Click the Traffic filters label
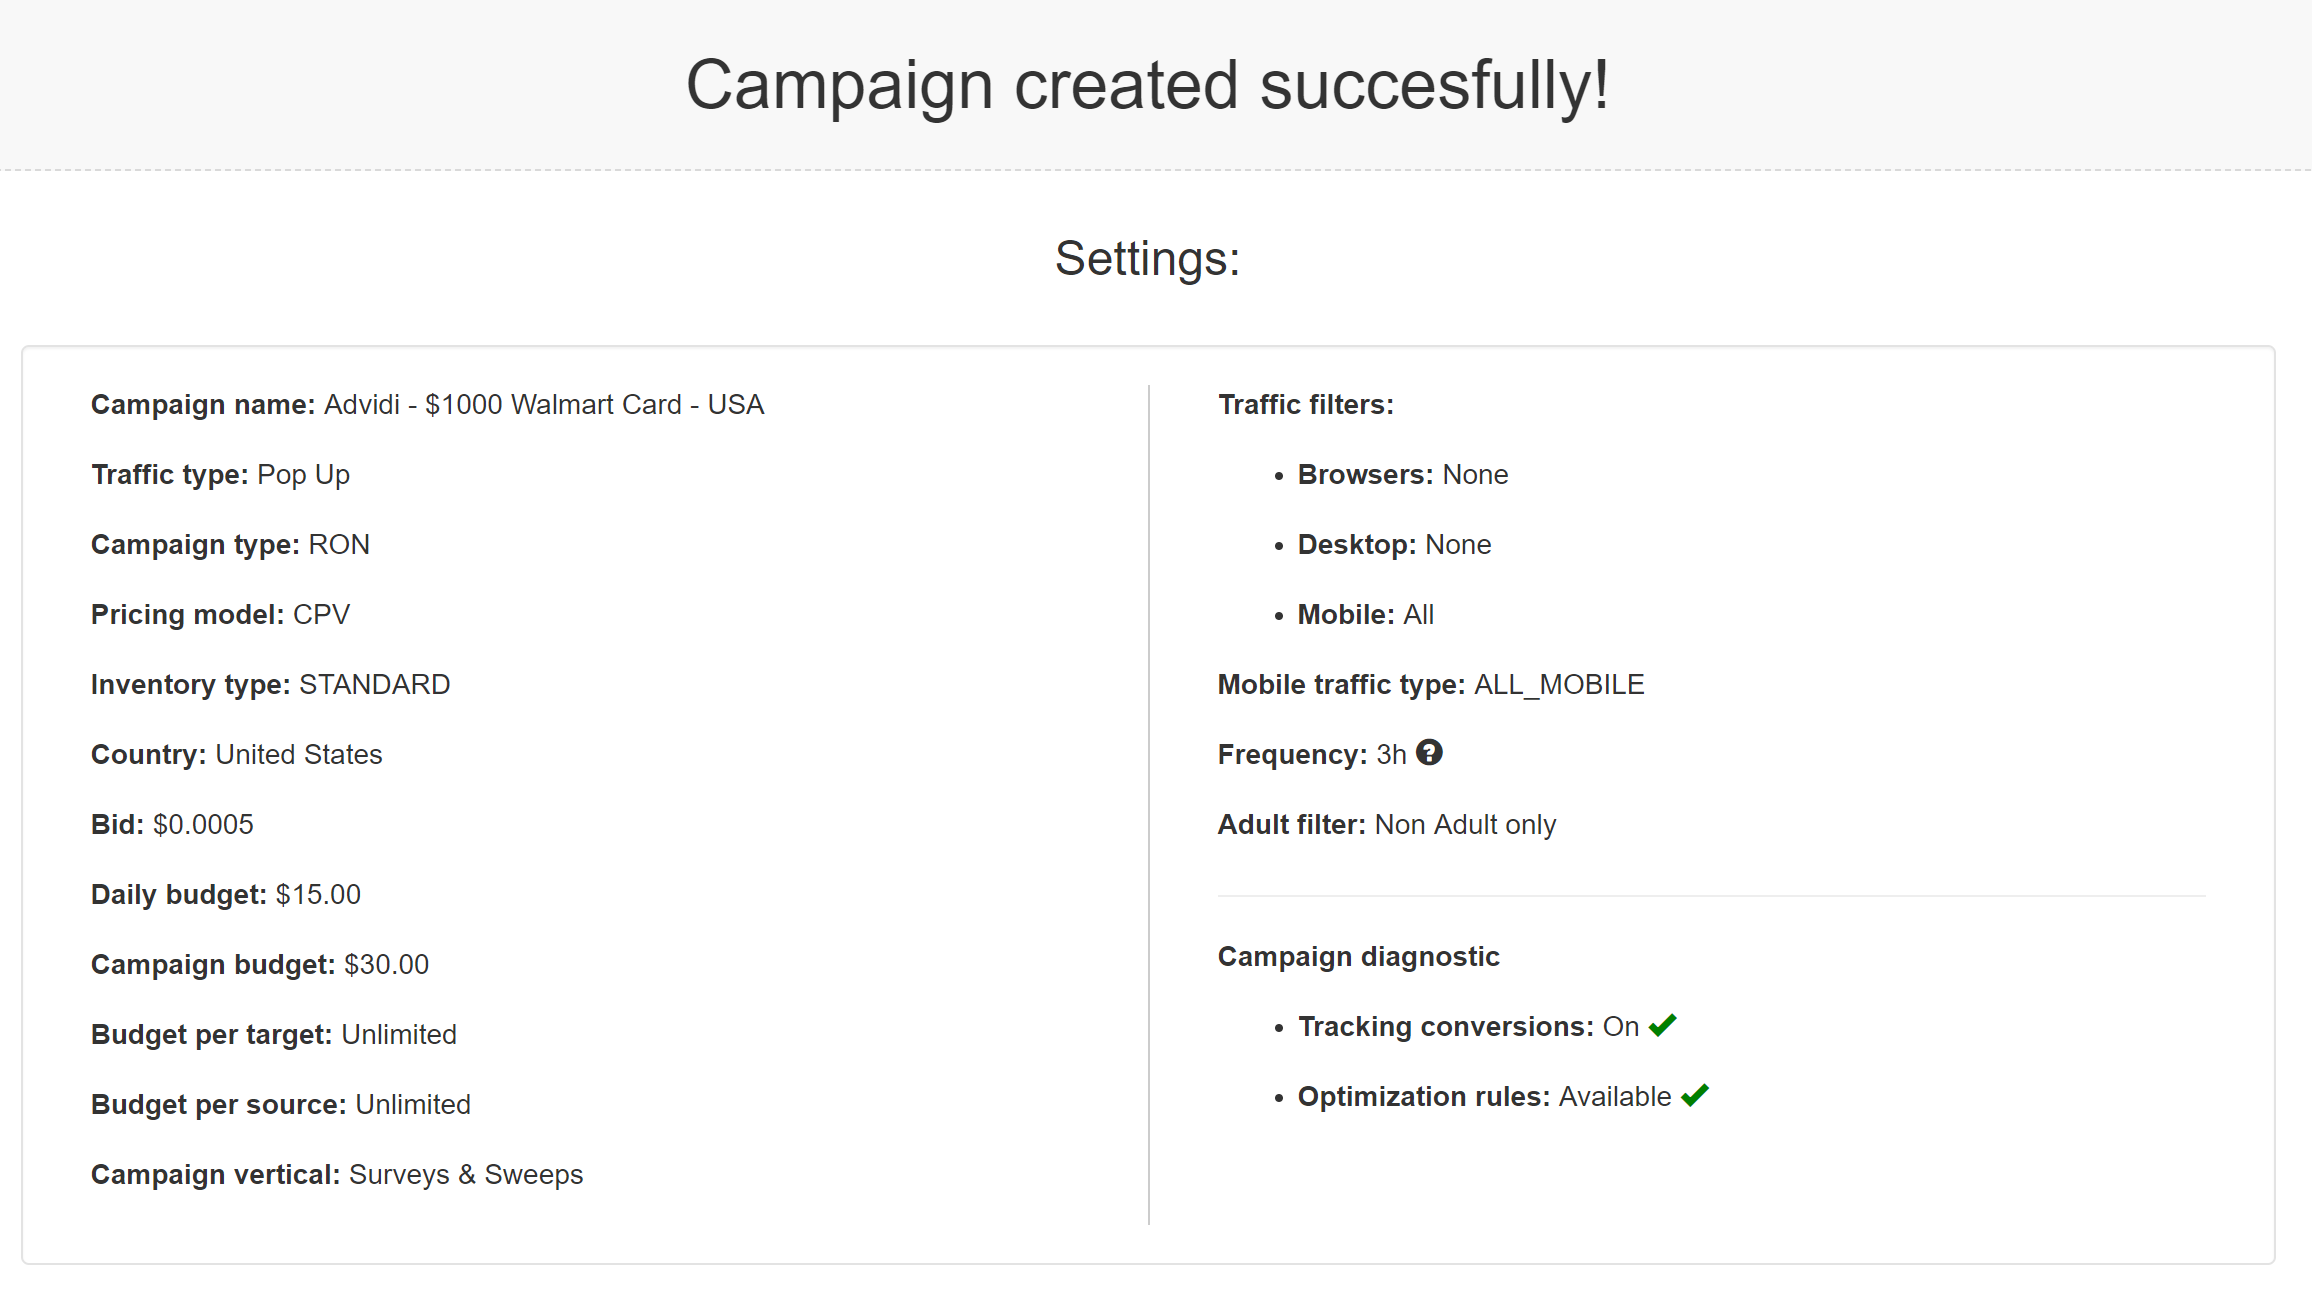Screen dimensions: 2312x1300 [1305, 405]
